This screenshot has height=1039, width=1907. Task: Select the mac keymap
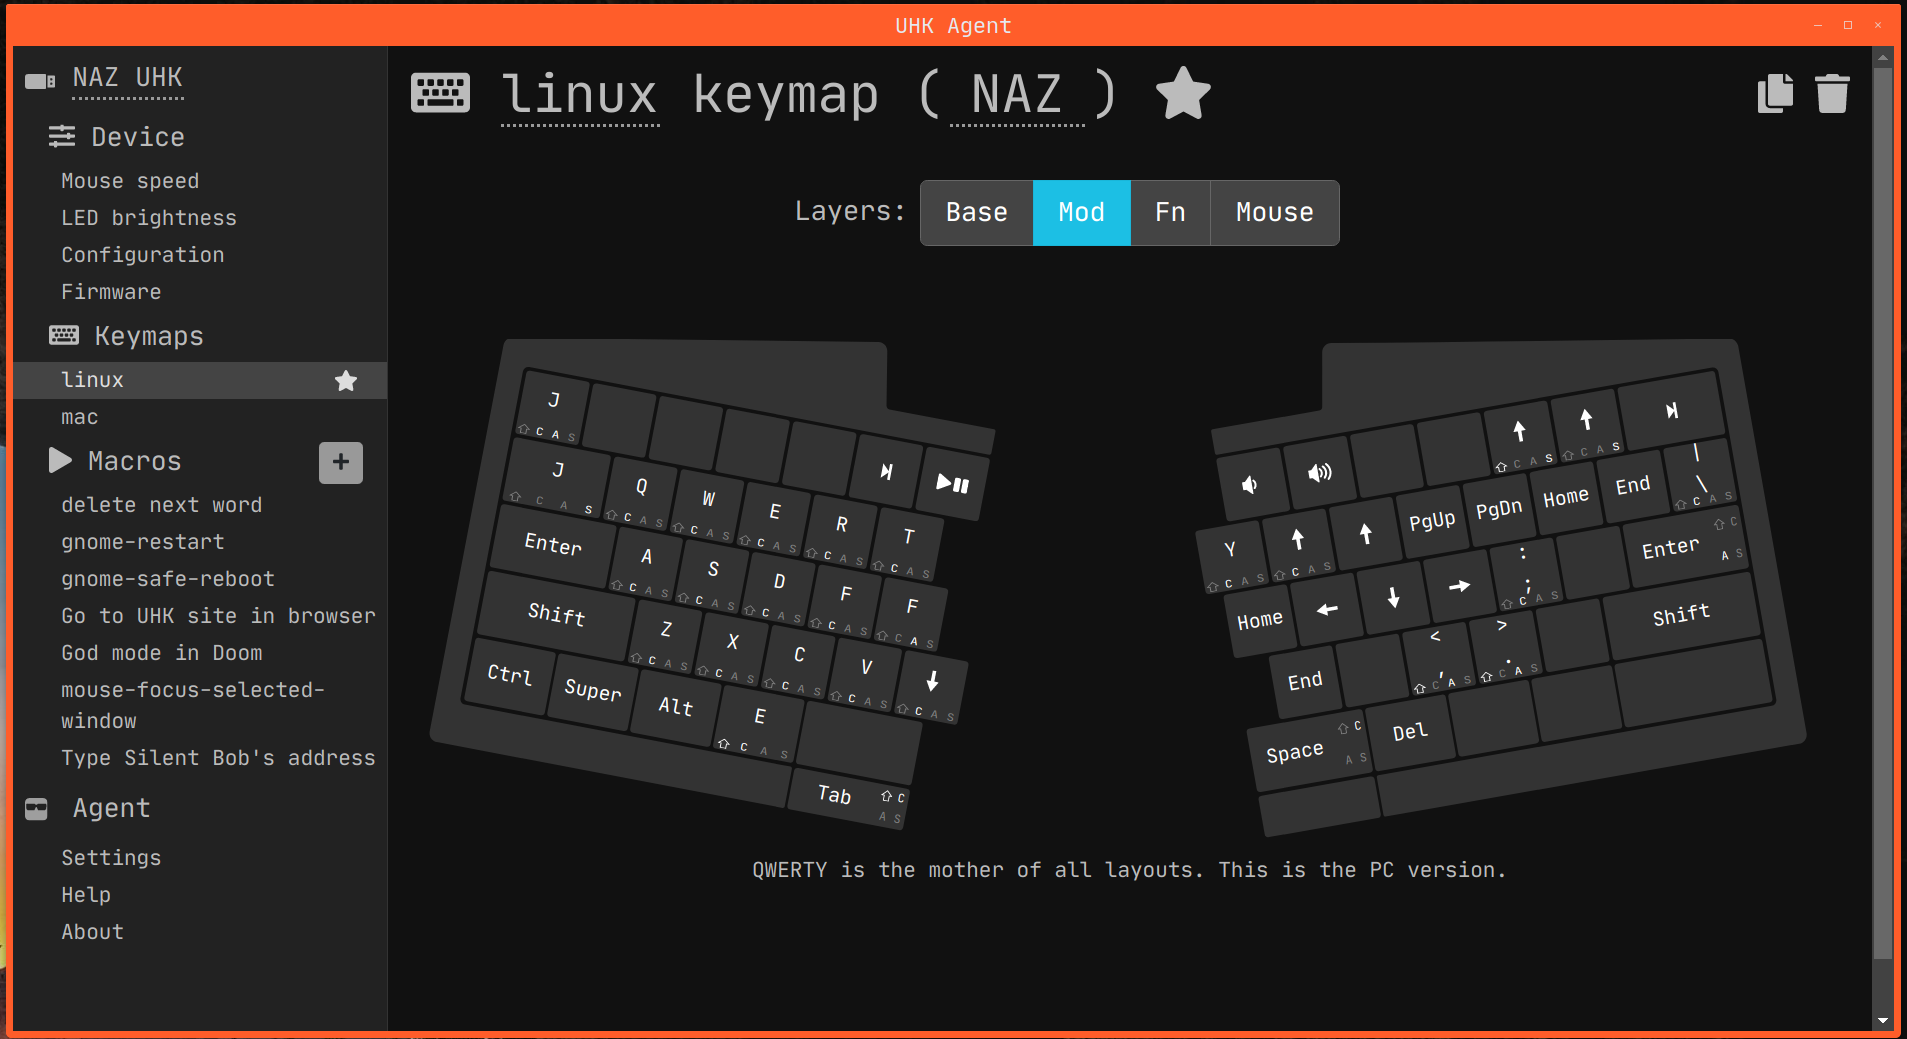coord(80,417)
